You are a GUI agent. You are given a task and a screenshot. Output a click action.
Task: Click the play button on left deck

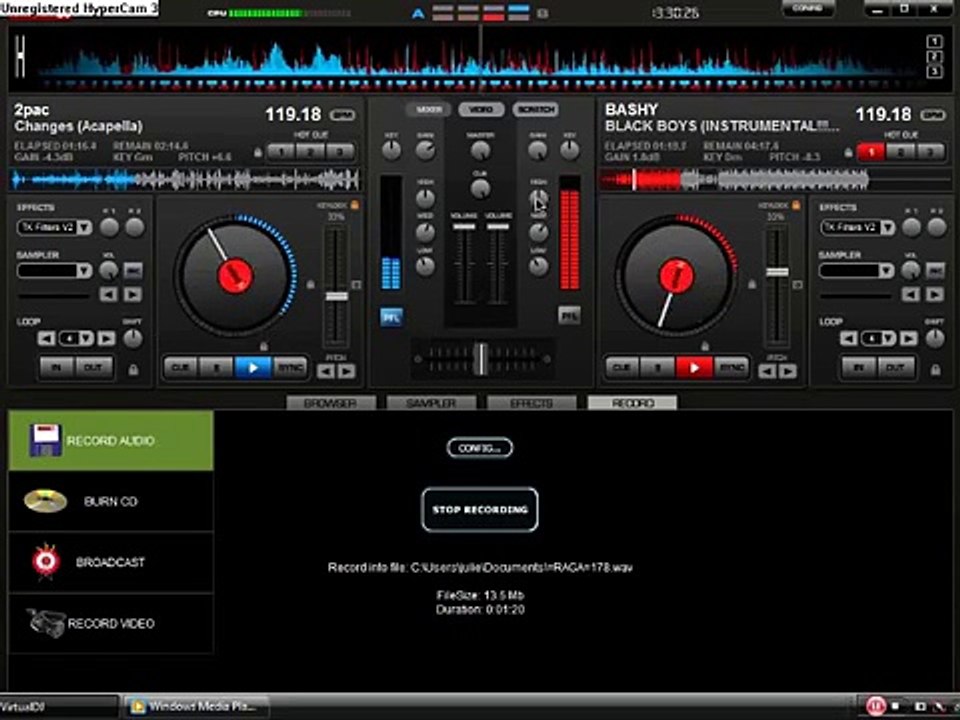tap(253, 367)
